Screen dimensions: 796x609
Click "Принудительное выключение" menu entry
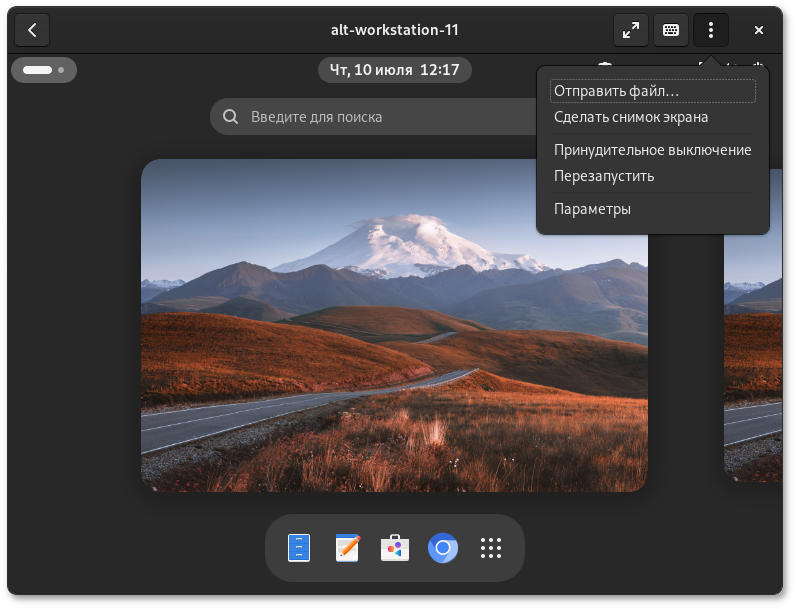(652, 150)
